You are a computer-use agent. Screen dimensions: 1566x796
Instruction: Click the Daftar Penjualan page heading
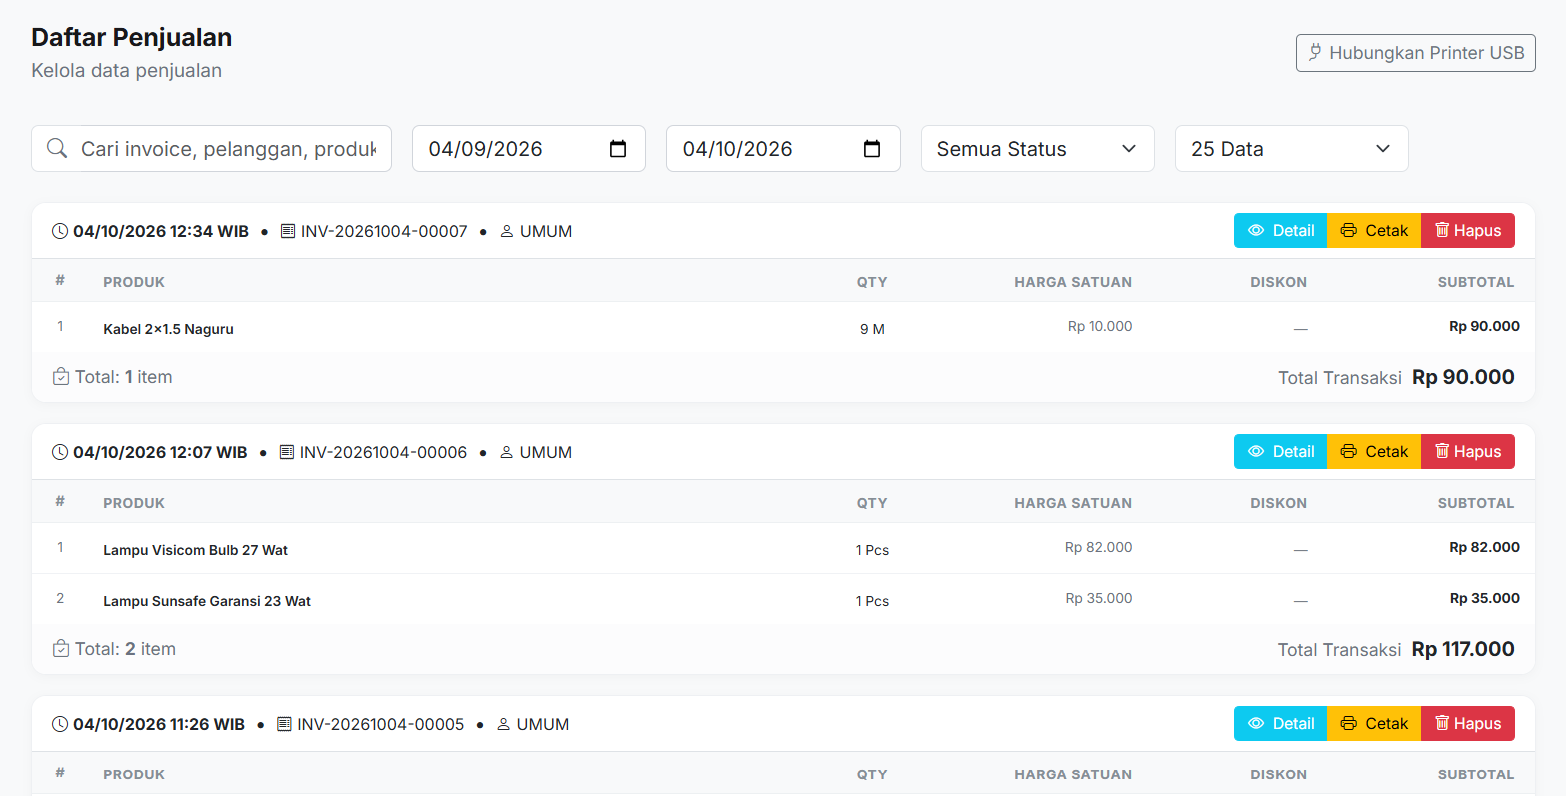point(132,37)
